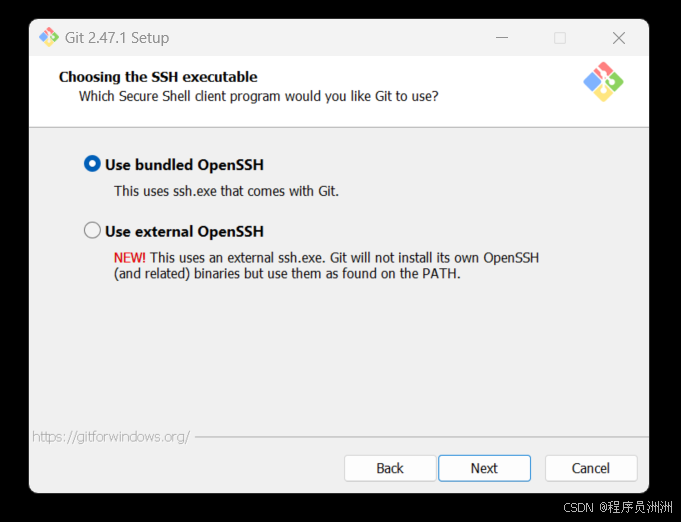
Task: Cancel the Git installation
Action: point(591,468)
